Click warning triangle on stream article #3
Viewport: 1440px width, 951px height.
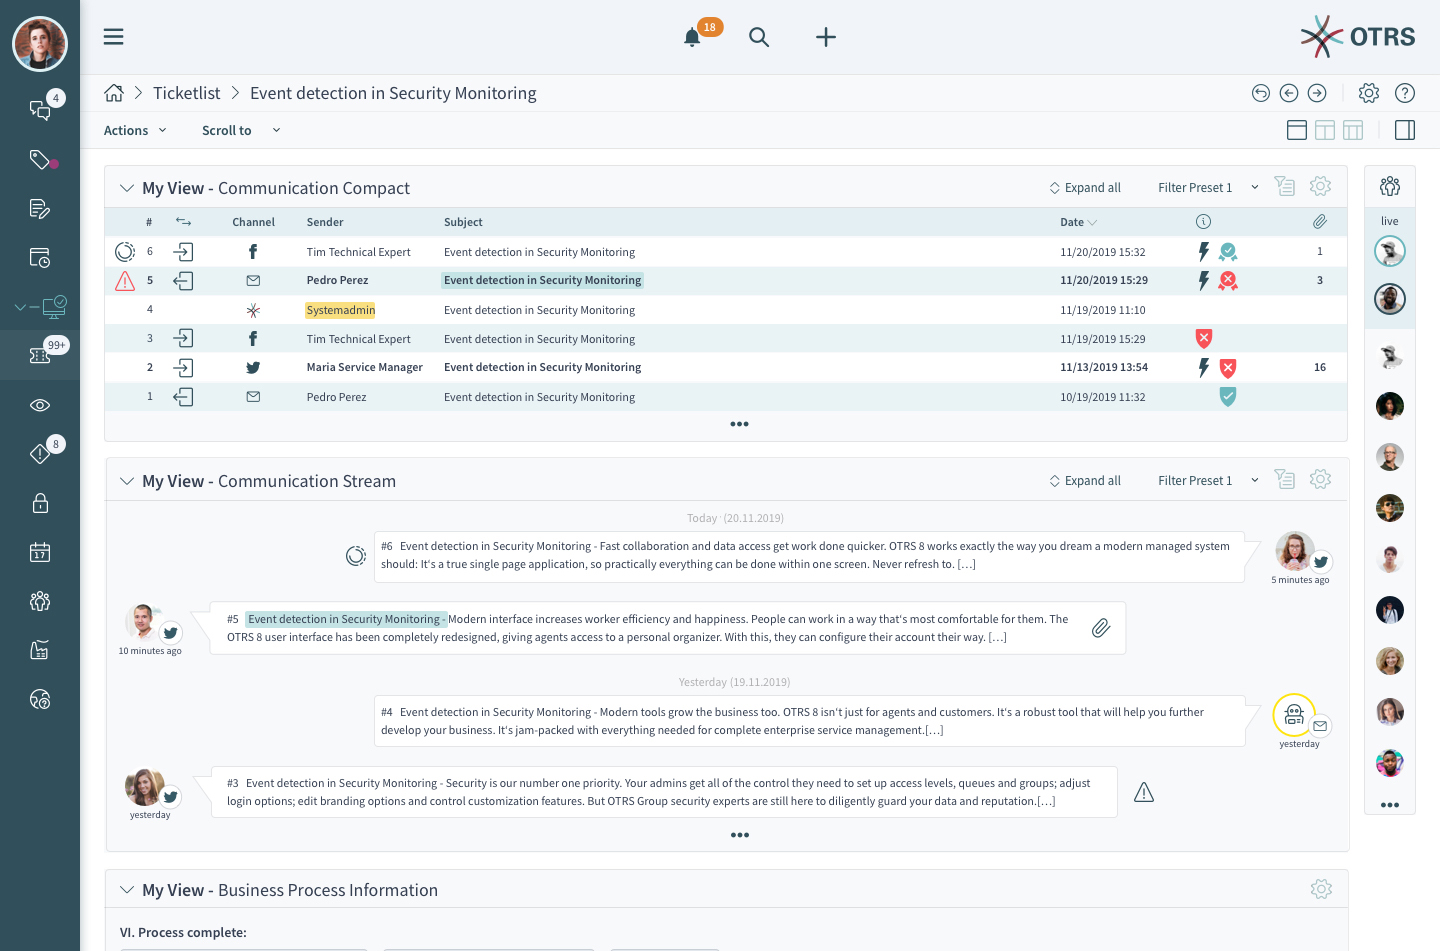[x=1144, y=793]
